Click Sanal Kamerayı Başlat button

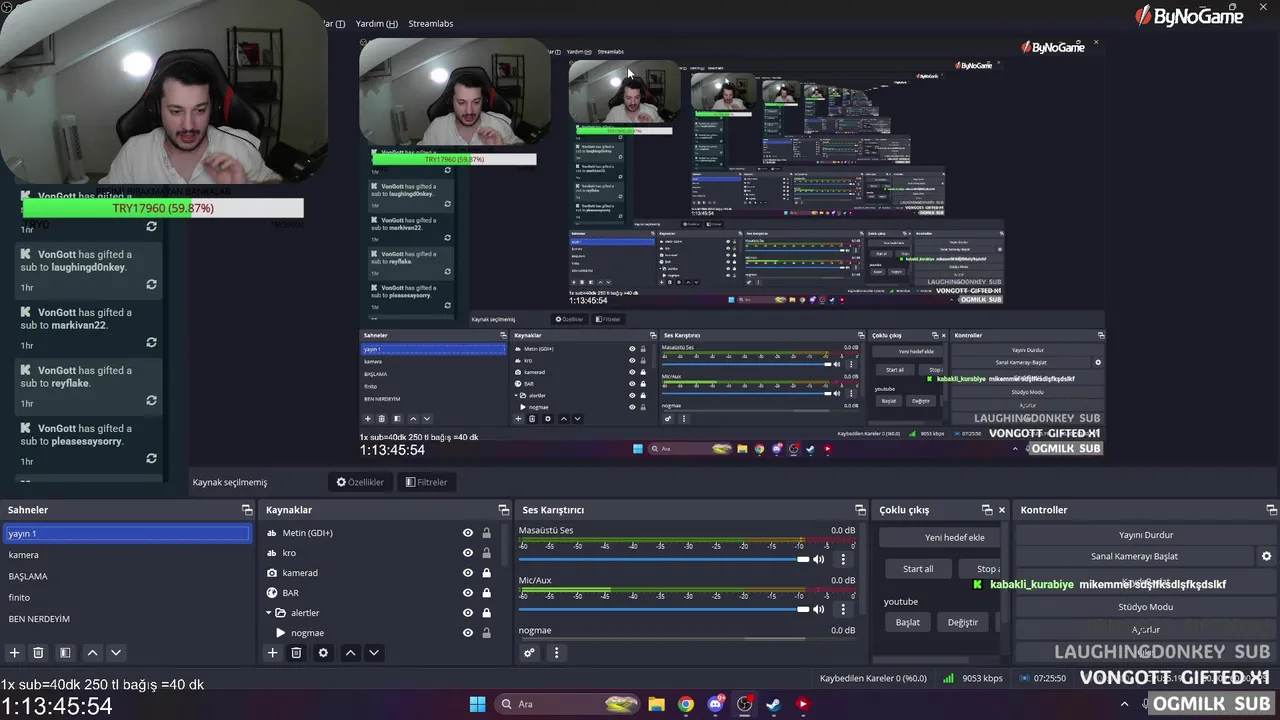click(1134, 556)
